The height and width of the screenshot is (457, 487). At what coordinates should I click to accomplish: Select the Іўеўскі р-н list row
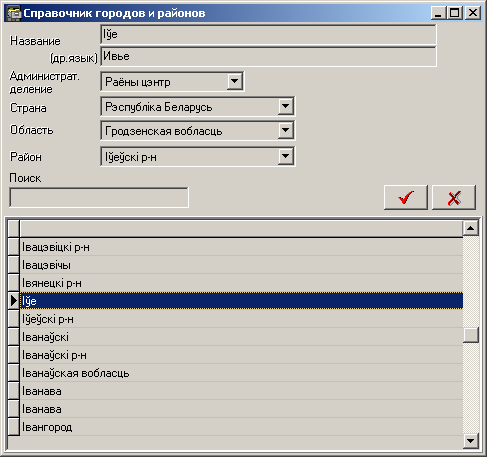(x=241, y=319)
